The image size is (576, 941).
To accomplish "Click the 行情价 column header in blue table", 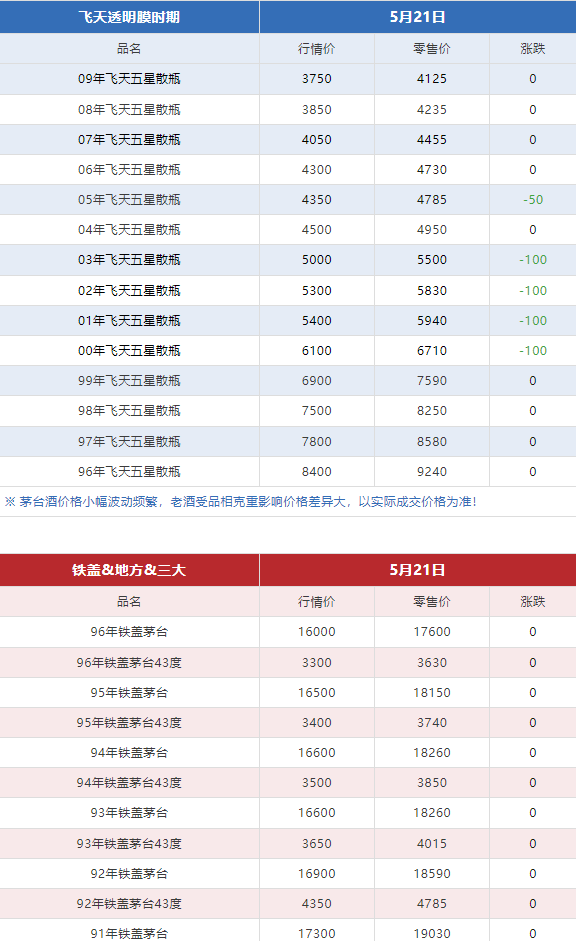I will pyautogui.click(x=317, y=49).
